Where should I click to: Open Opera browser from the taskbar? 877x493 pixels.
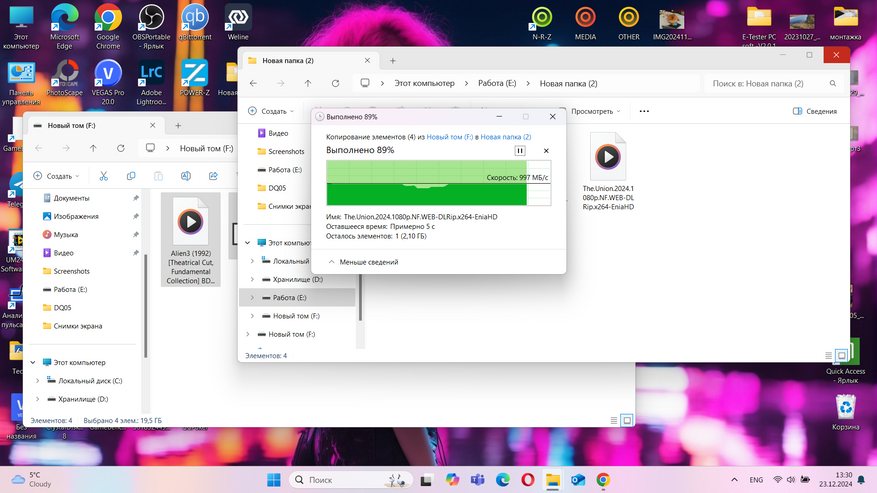click(x=528, y=480)
